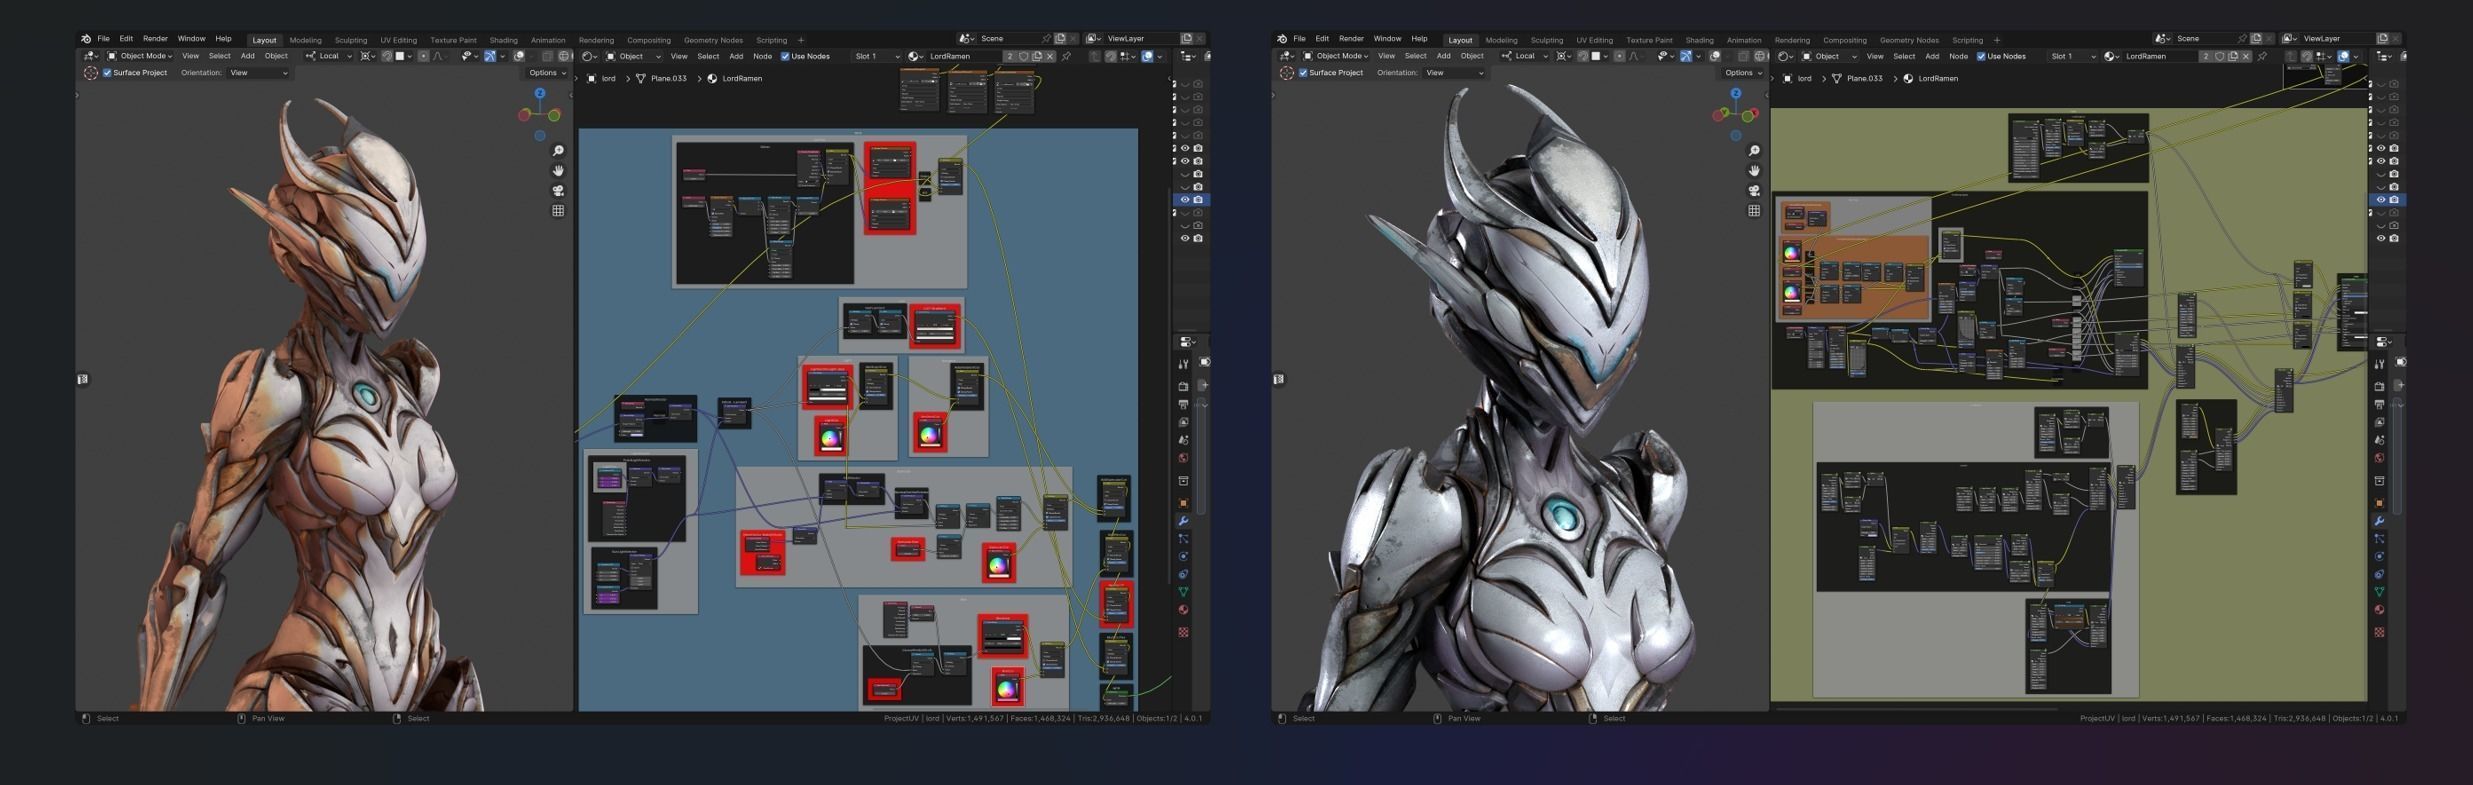Image resolution: width=2473 pixels, height=785 pixels.
Task: Pin the node tree in left window header
Action: (1067, 57)
